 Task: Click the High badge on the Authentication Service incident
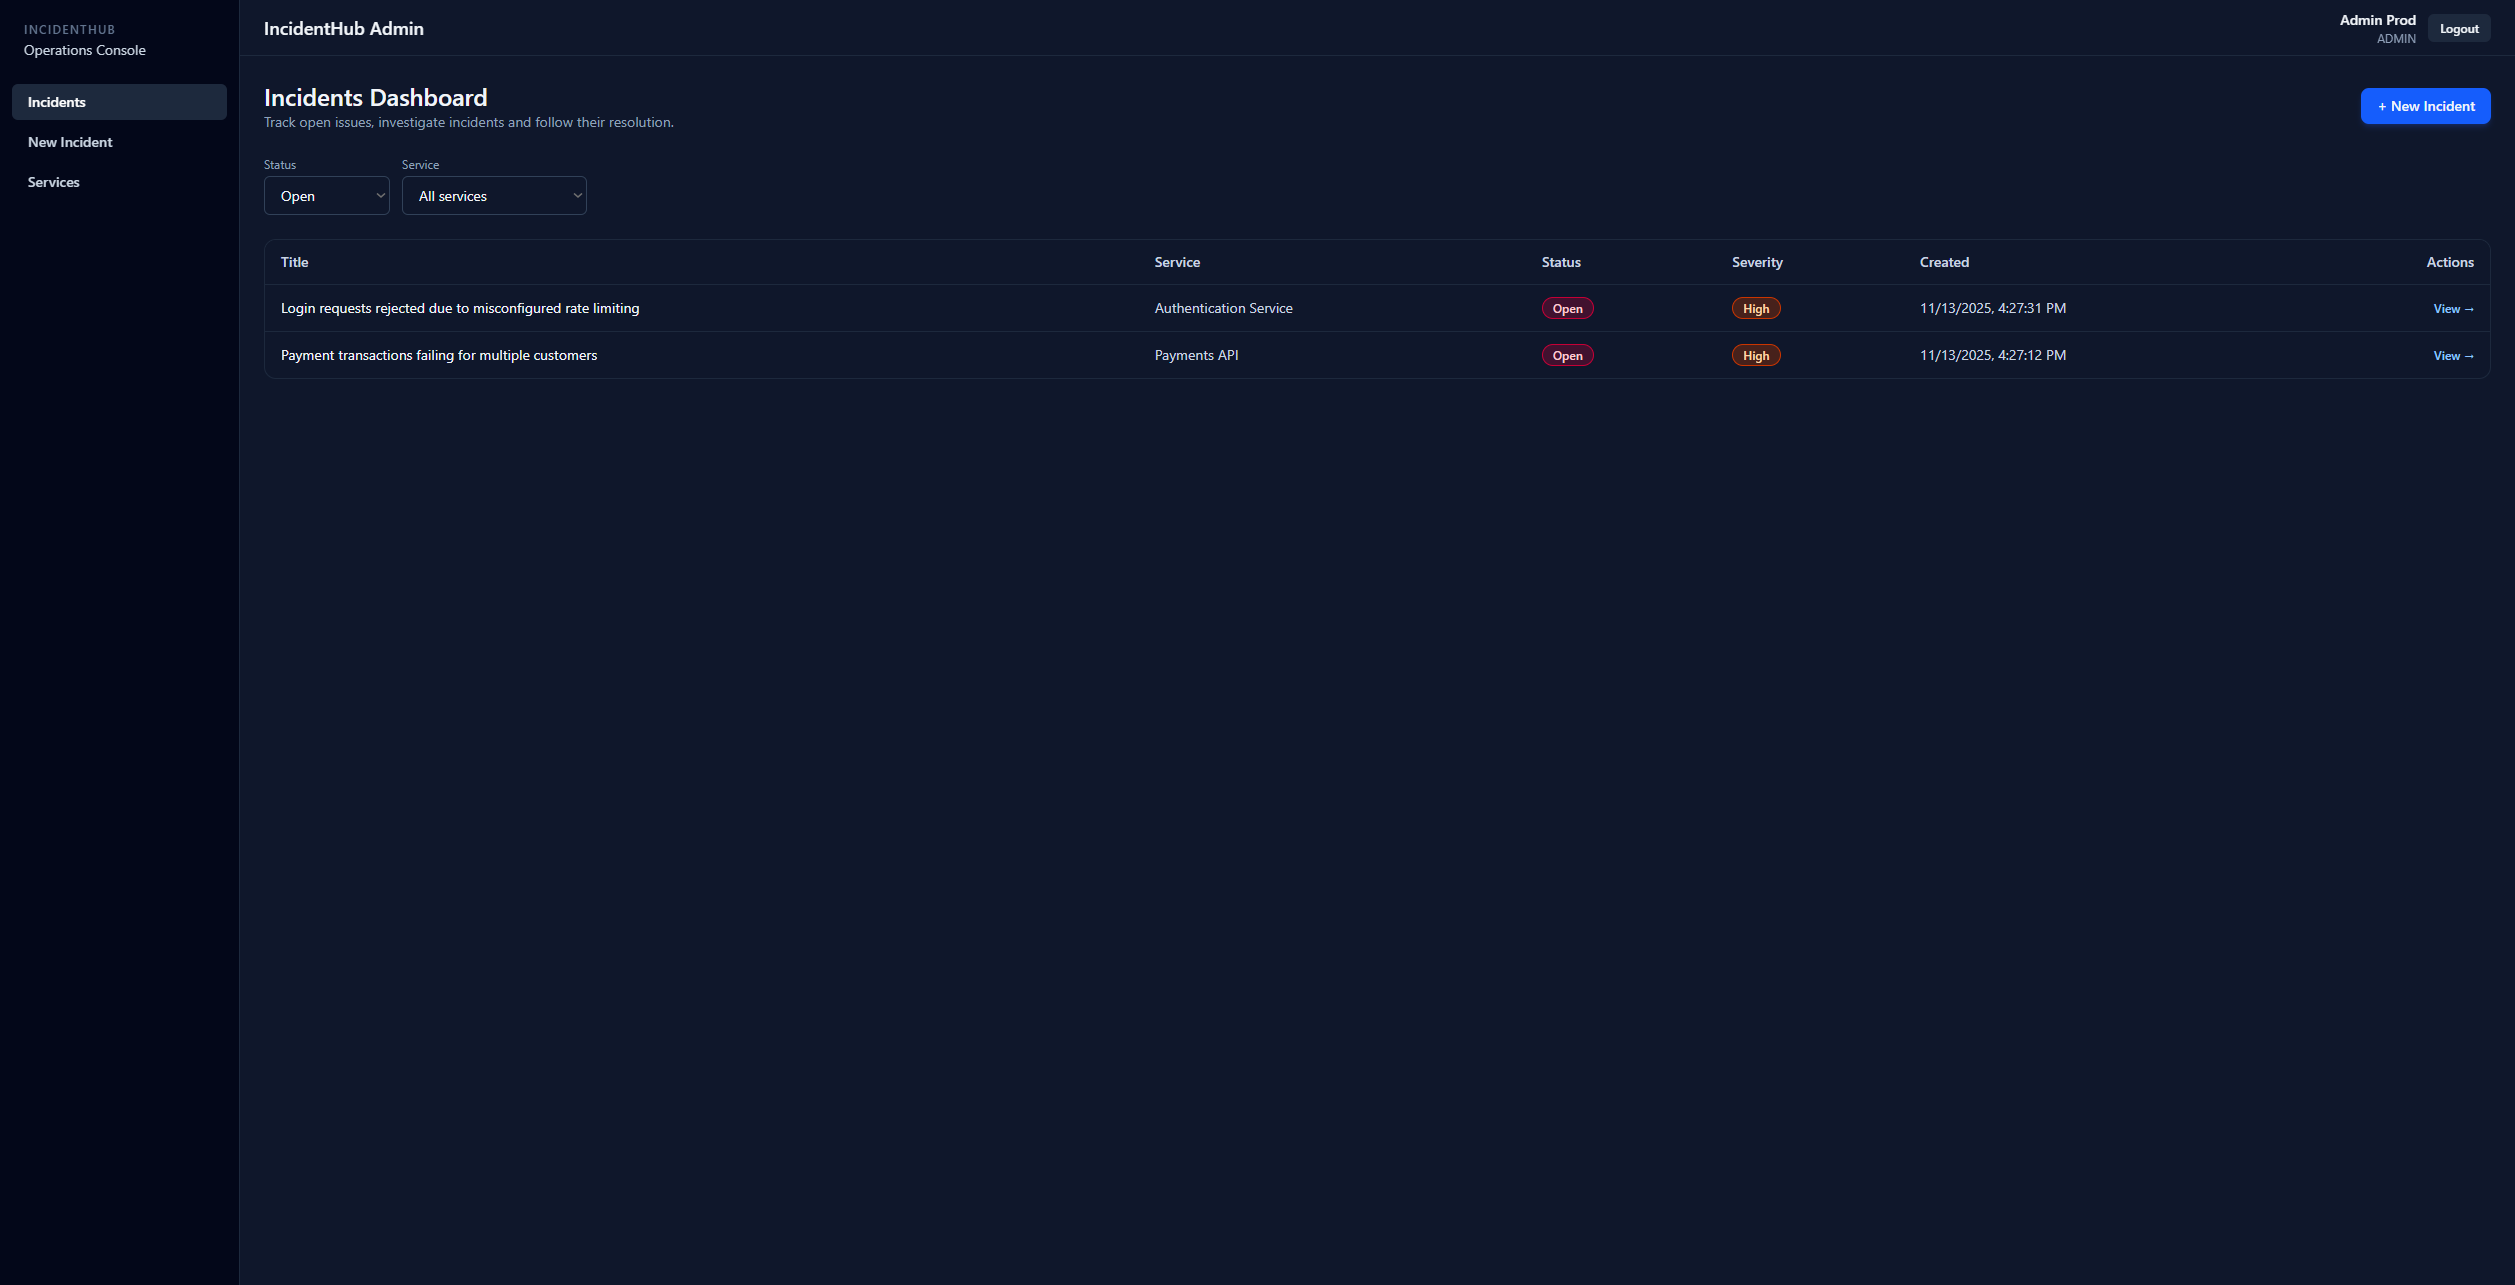1755,308
